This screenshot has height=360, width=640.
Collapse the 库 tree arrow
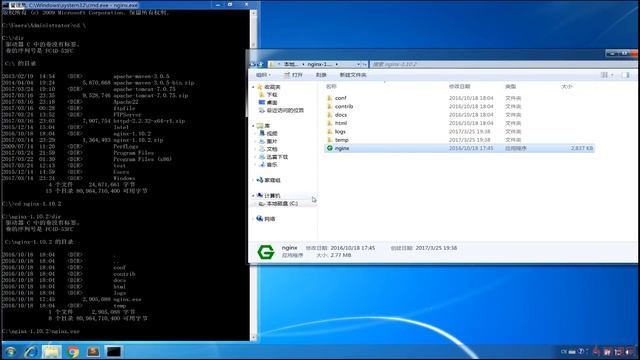point(253,126)
